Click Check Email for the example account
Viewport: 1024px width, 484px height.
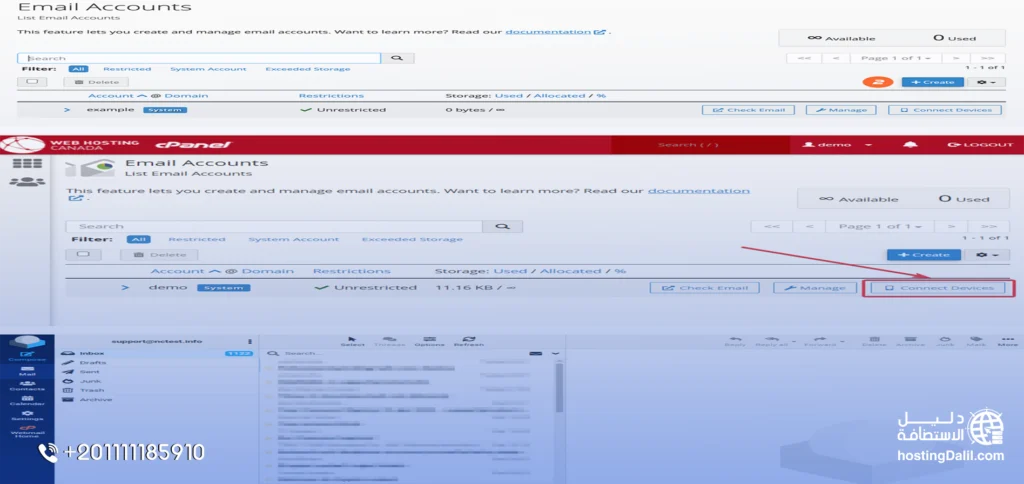[x=748, y=110]
